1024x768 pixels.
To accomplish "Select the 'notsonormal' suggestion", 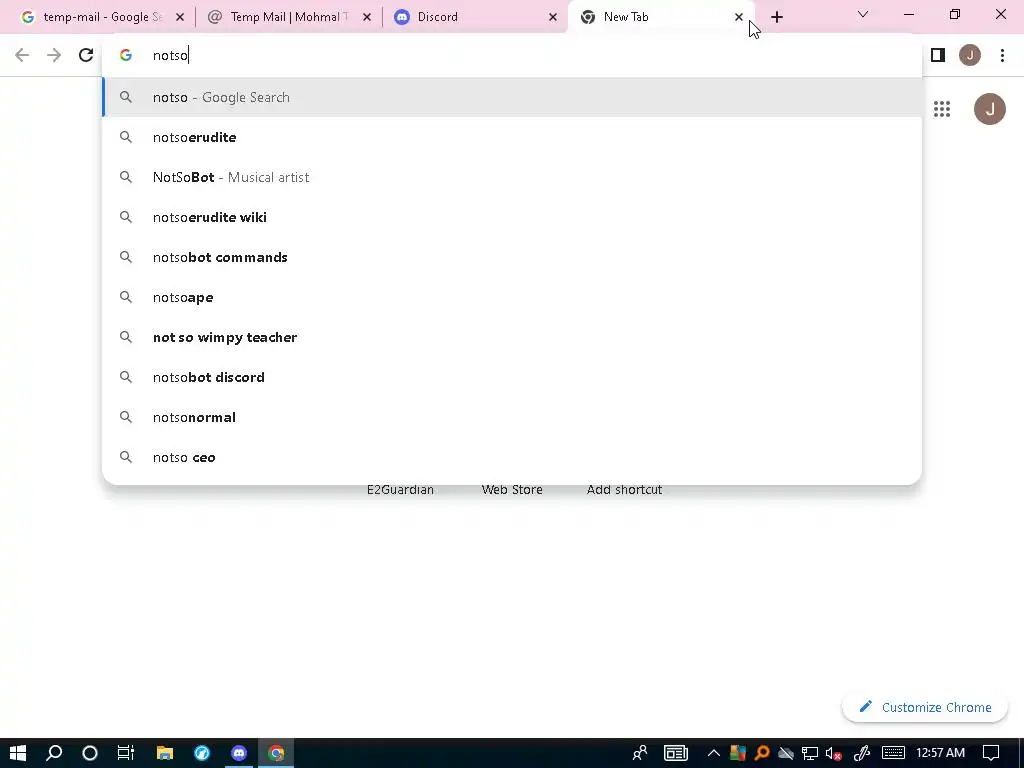I will tap(512, 417).
